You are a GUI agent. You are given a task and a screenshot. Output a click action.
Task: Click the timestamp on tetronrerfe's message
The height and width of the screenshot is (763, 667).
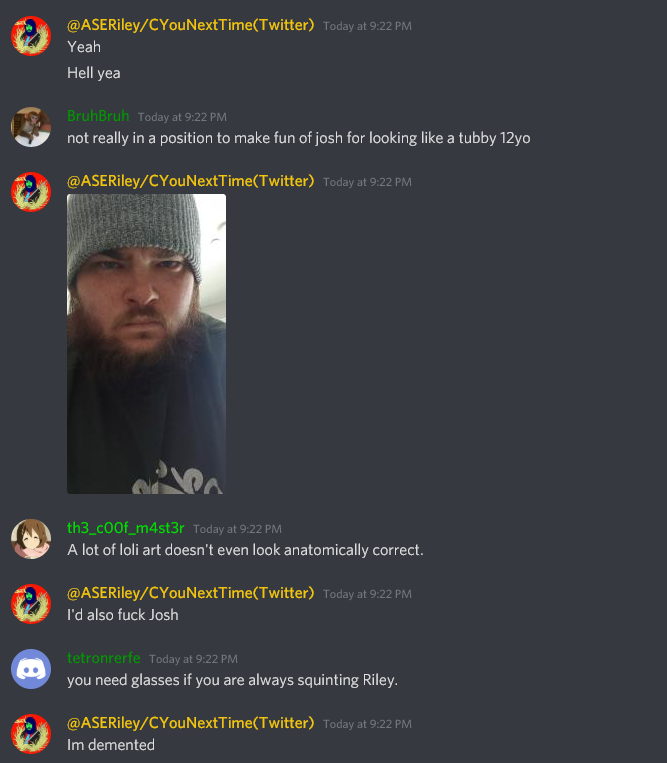tap(194, 659)
